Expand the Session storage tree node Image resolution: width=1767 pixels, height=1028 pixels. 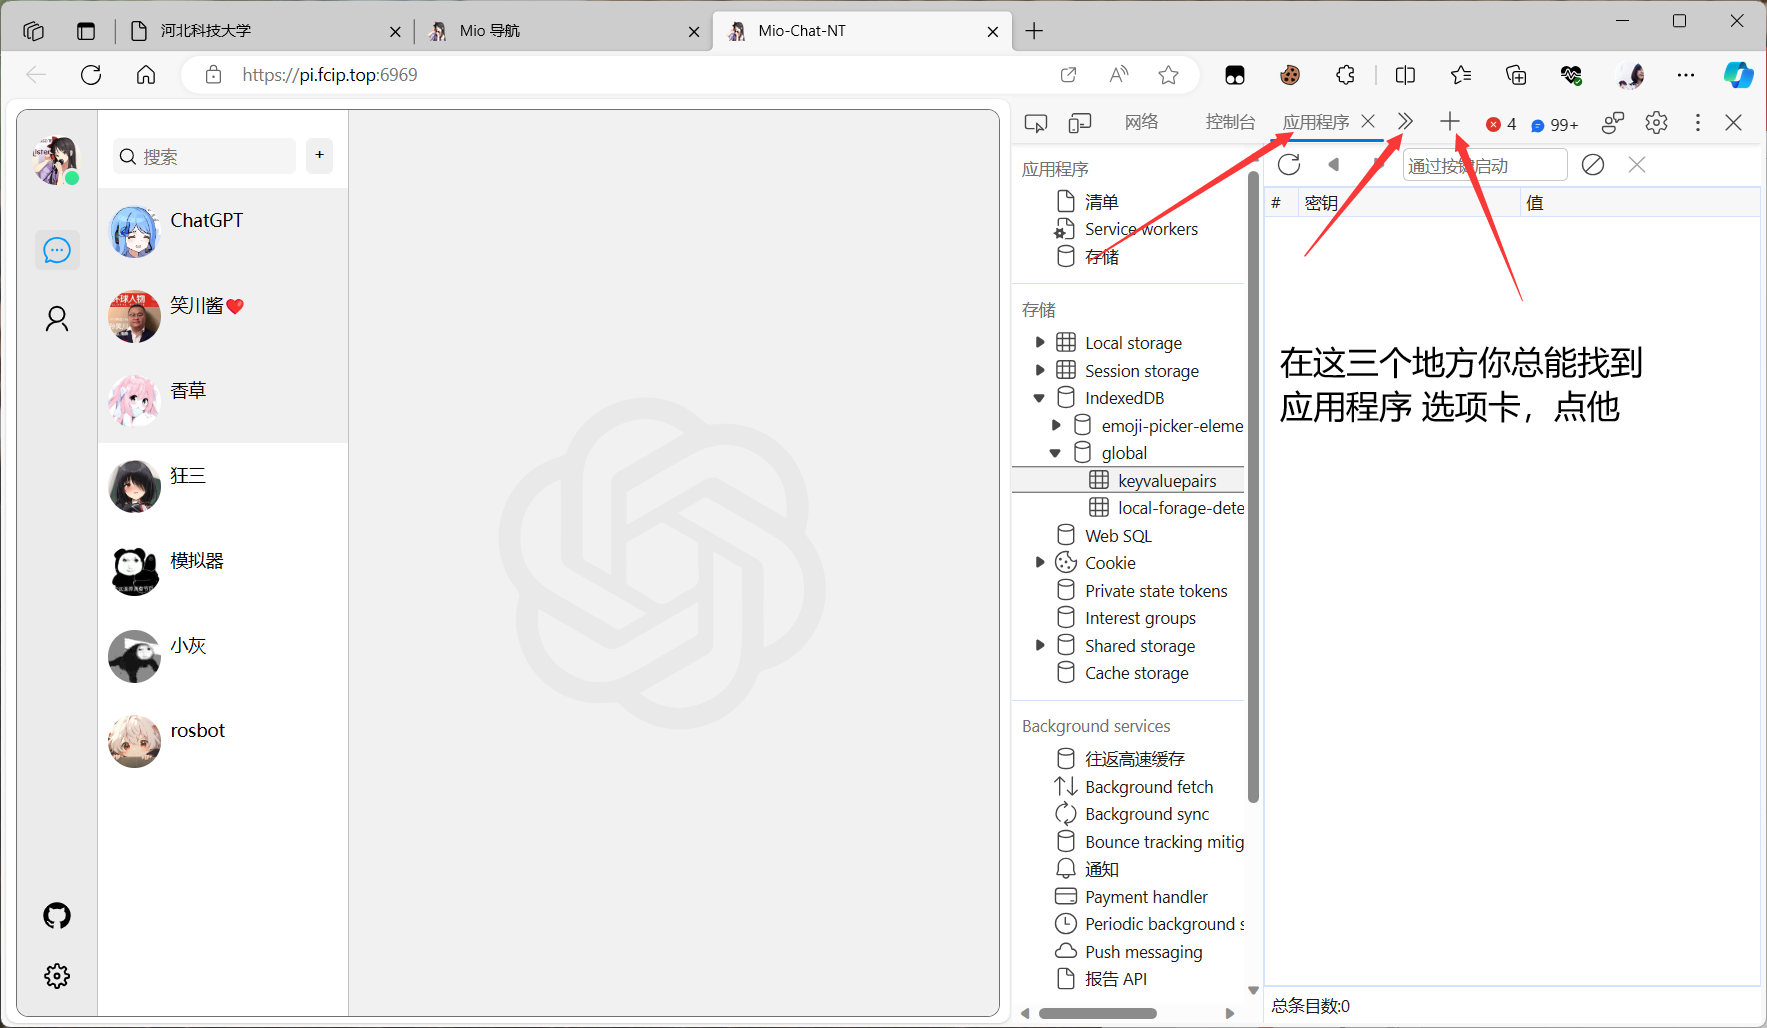1040,371
